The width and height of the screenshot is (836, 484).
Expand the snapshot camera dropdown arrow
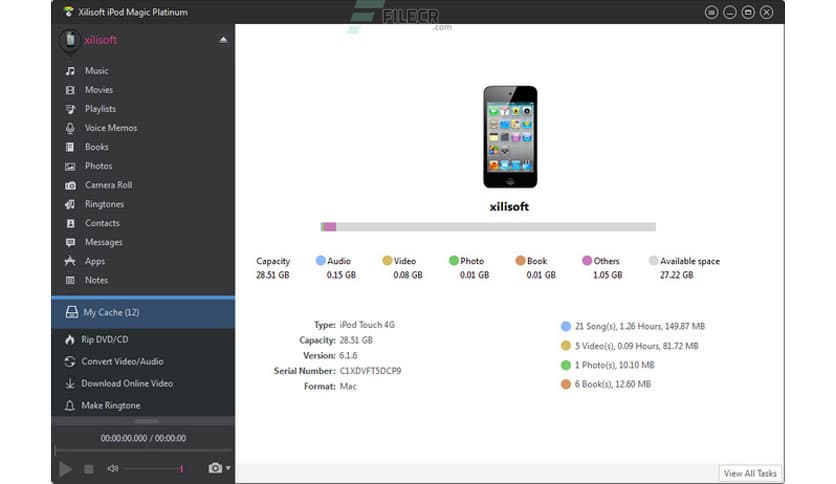click(x=228, y=468)
